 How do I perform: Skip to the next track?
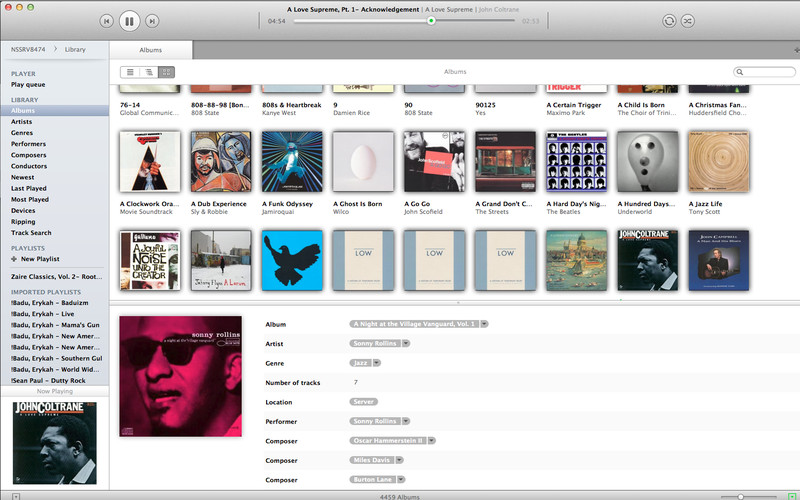coord(152,21)
